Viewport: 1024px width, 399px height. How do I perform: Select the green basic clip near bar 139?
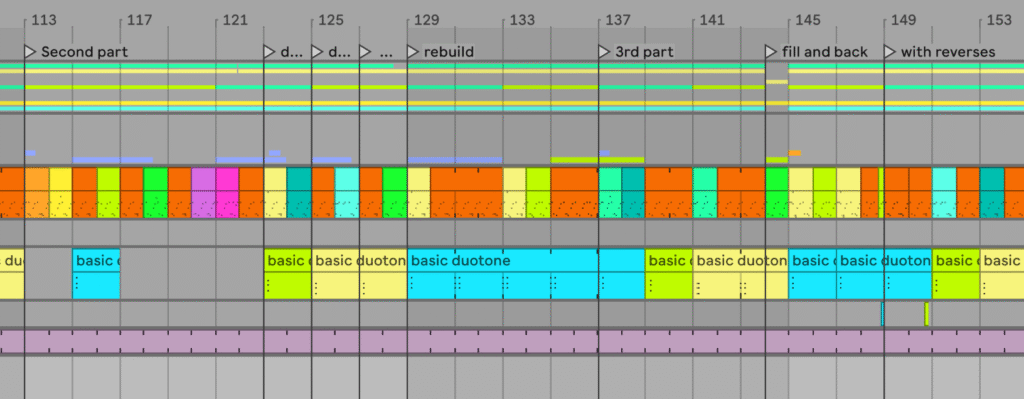669,274
